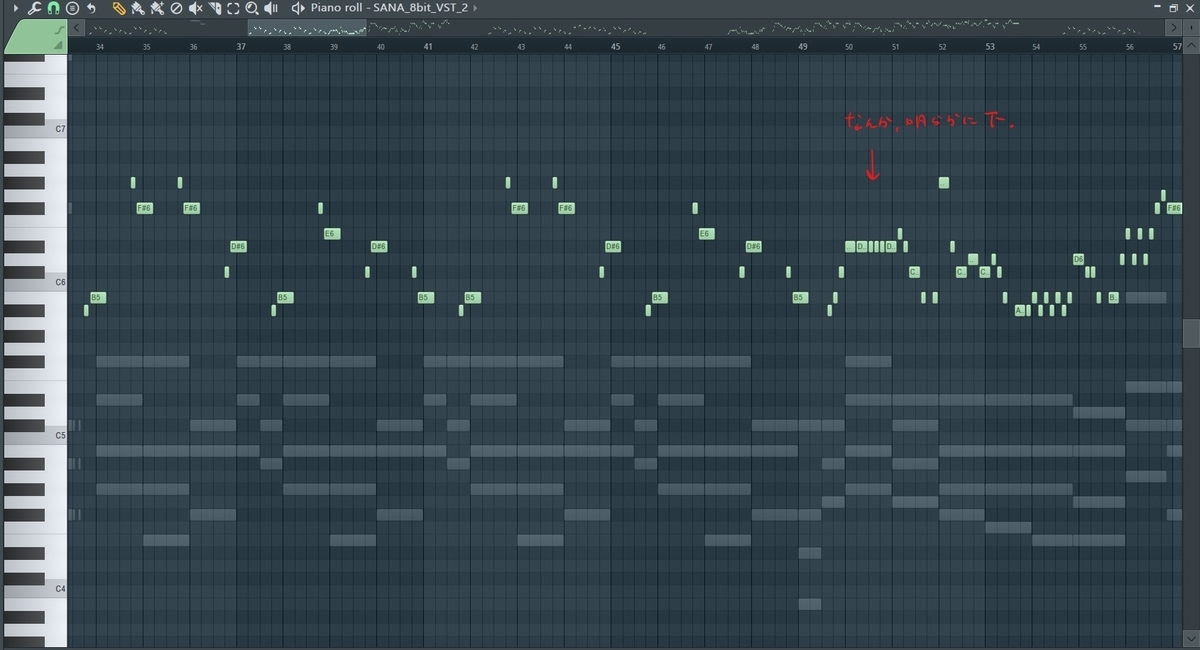1200x650 pixels.
Task: Click the highlighted region of the minimap scrollbar
Action: (307, 28)
